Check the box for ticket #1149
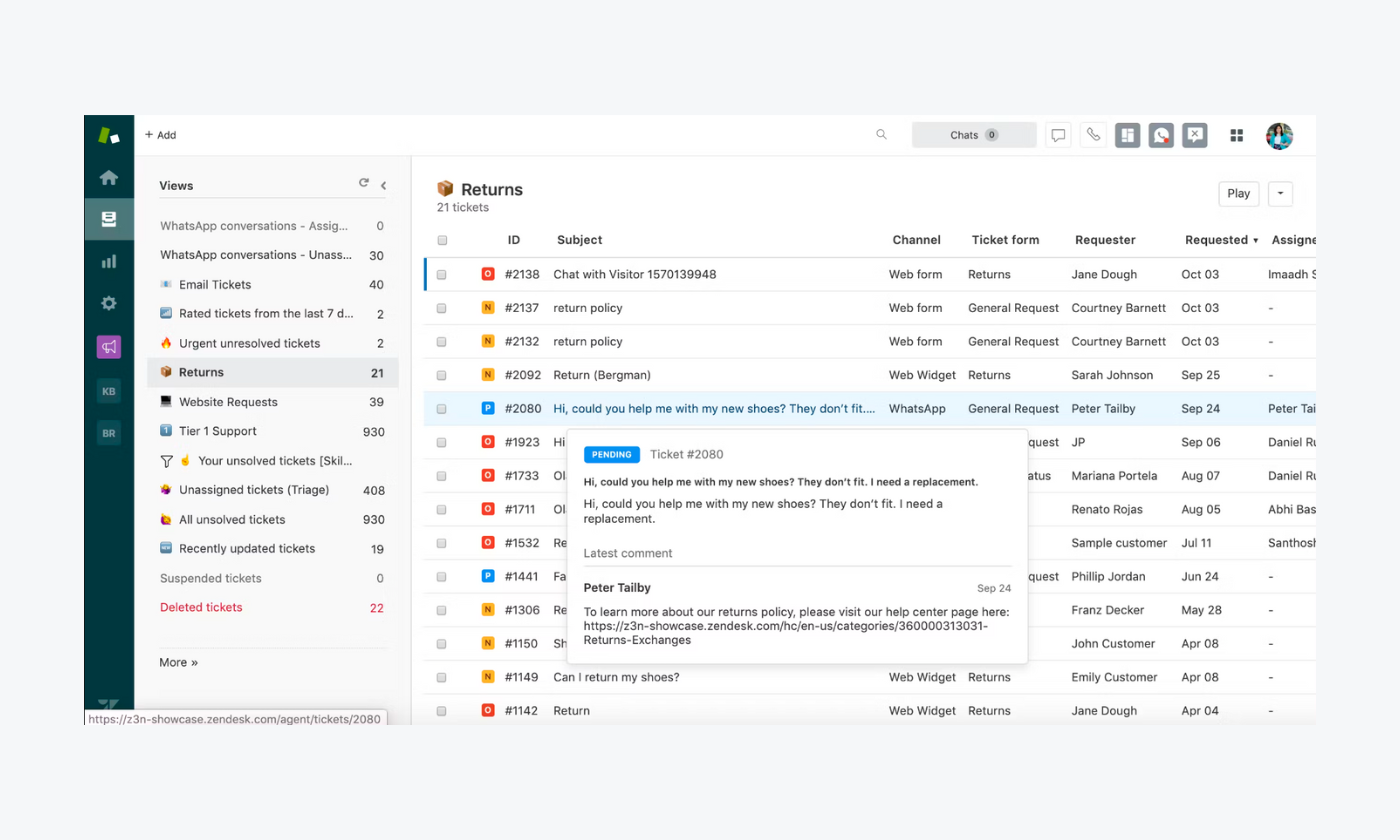Image resolution: width=1400 pixels, height=840 pixels. point(442,677)
